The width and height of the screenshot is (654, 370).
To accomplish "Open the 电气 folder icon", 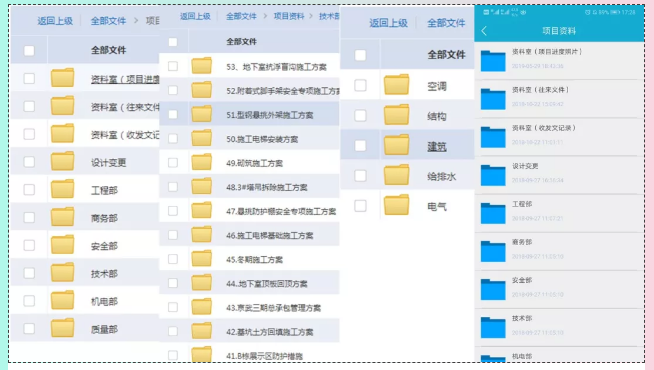I will [x=396, y=205].
